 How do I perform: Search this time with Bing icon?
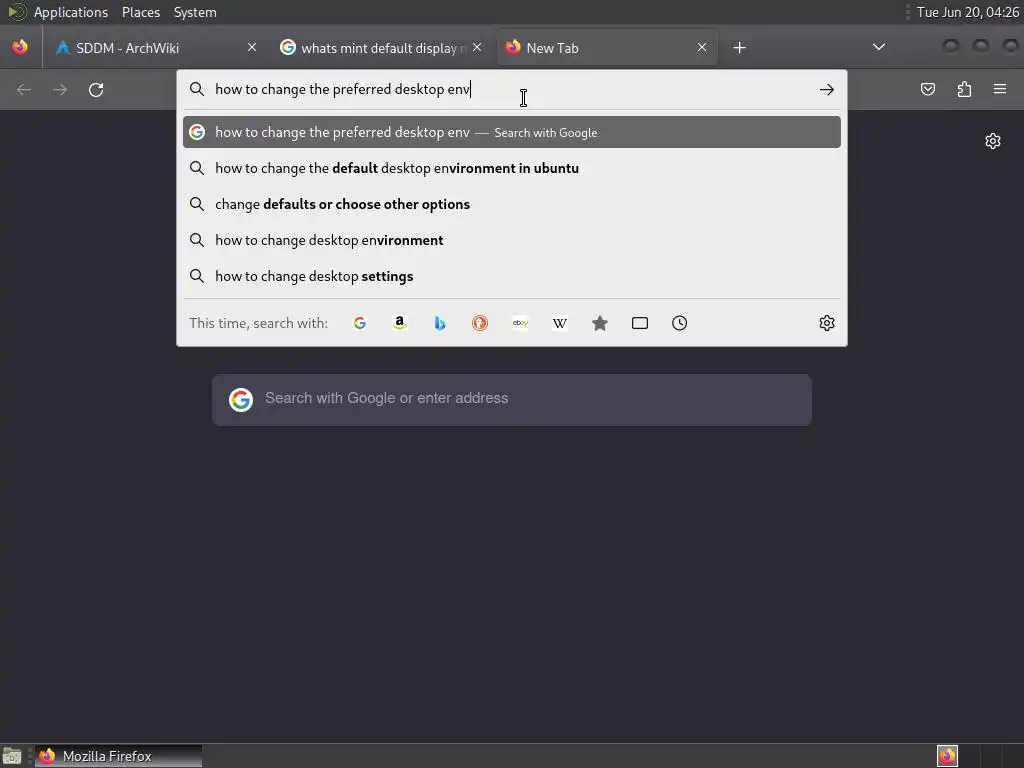tap(440, 323)
